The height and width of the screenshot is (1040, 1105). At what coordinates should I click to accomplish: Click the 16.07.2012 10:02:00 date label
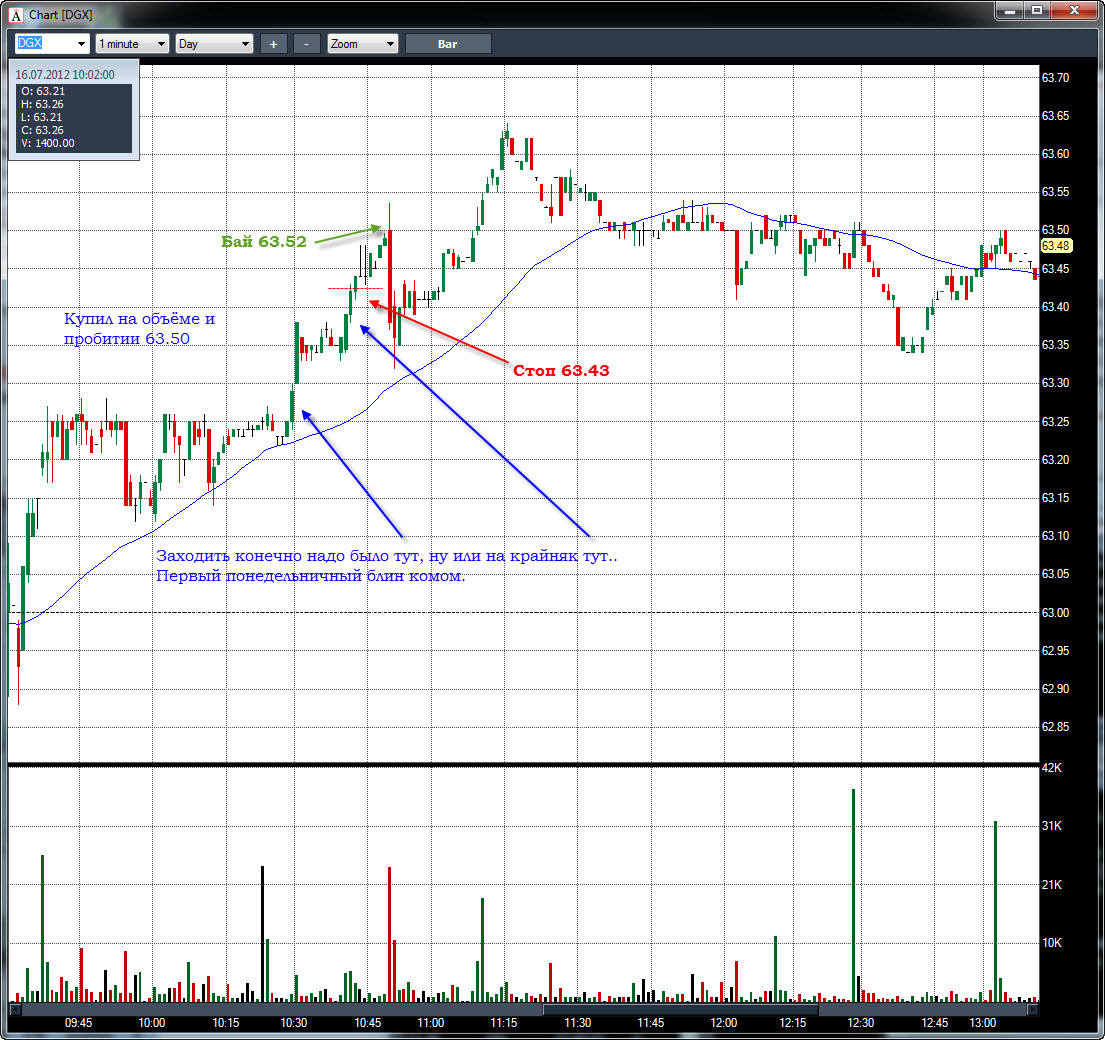[x=65, y=75]
